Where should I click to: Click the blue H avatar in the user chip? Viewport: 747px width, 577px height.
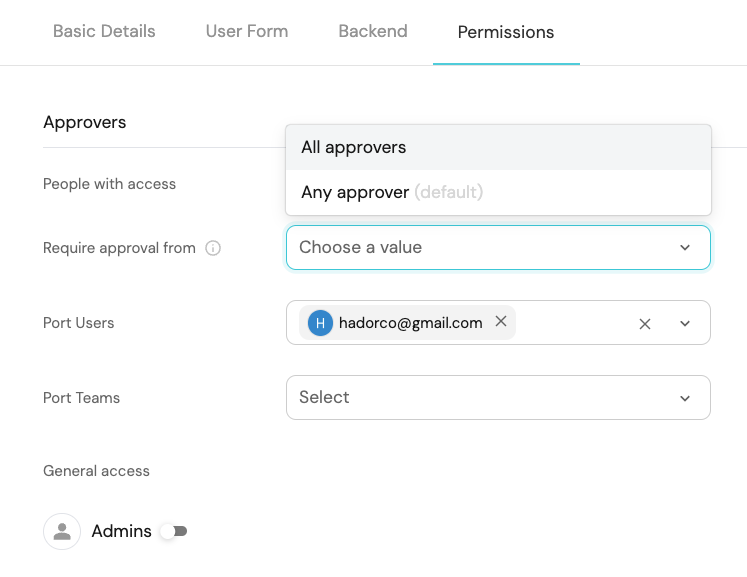click(x=320, y=323)
